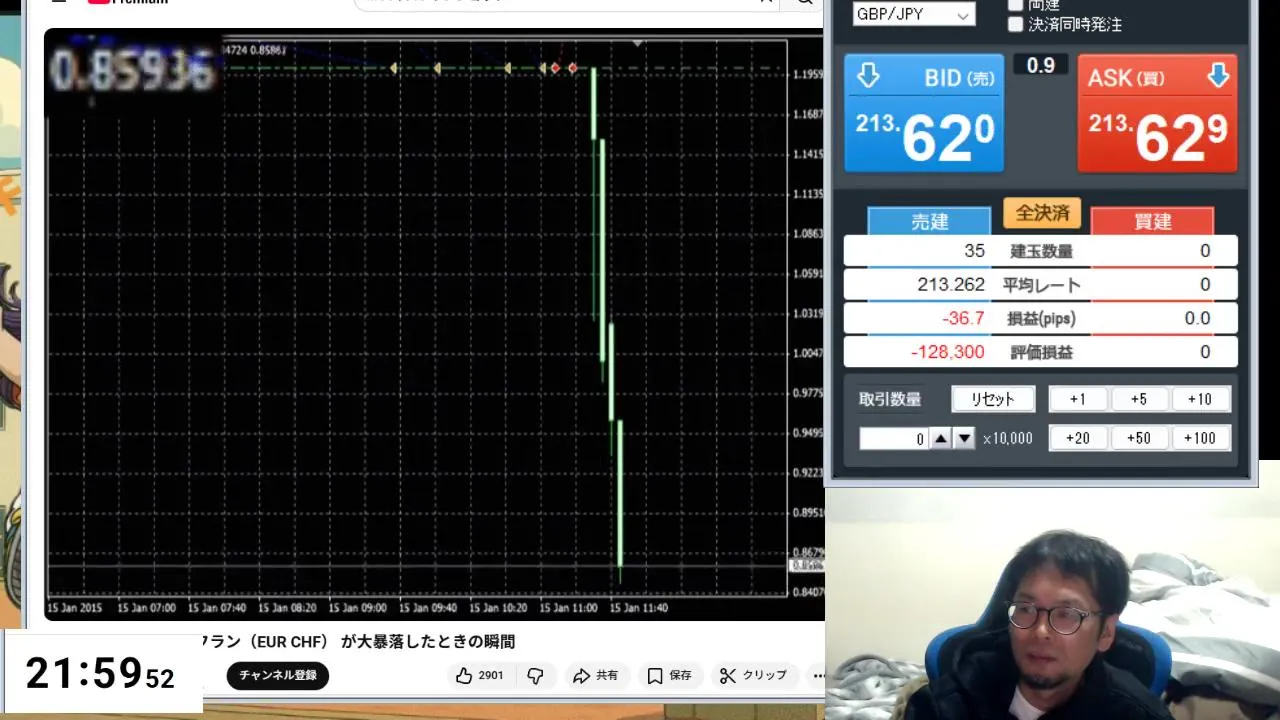Add +5 to trade quantity

(1139, 399)
